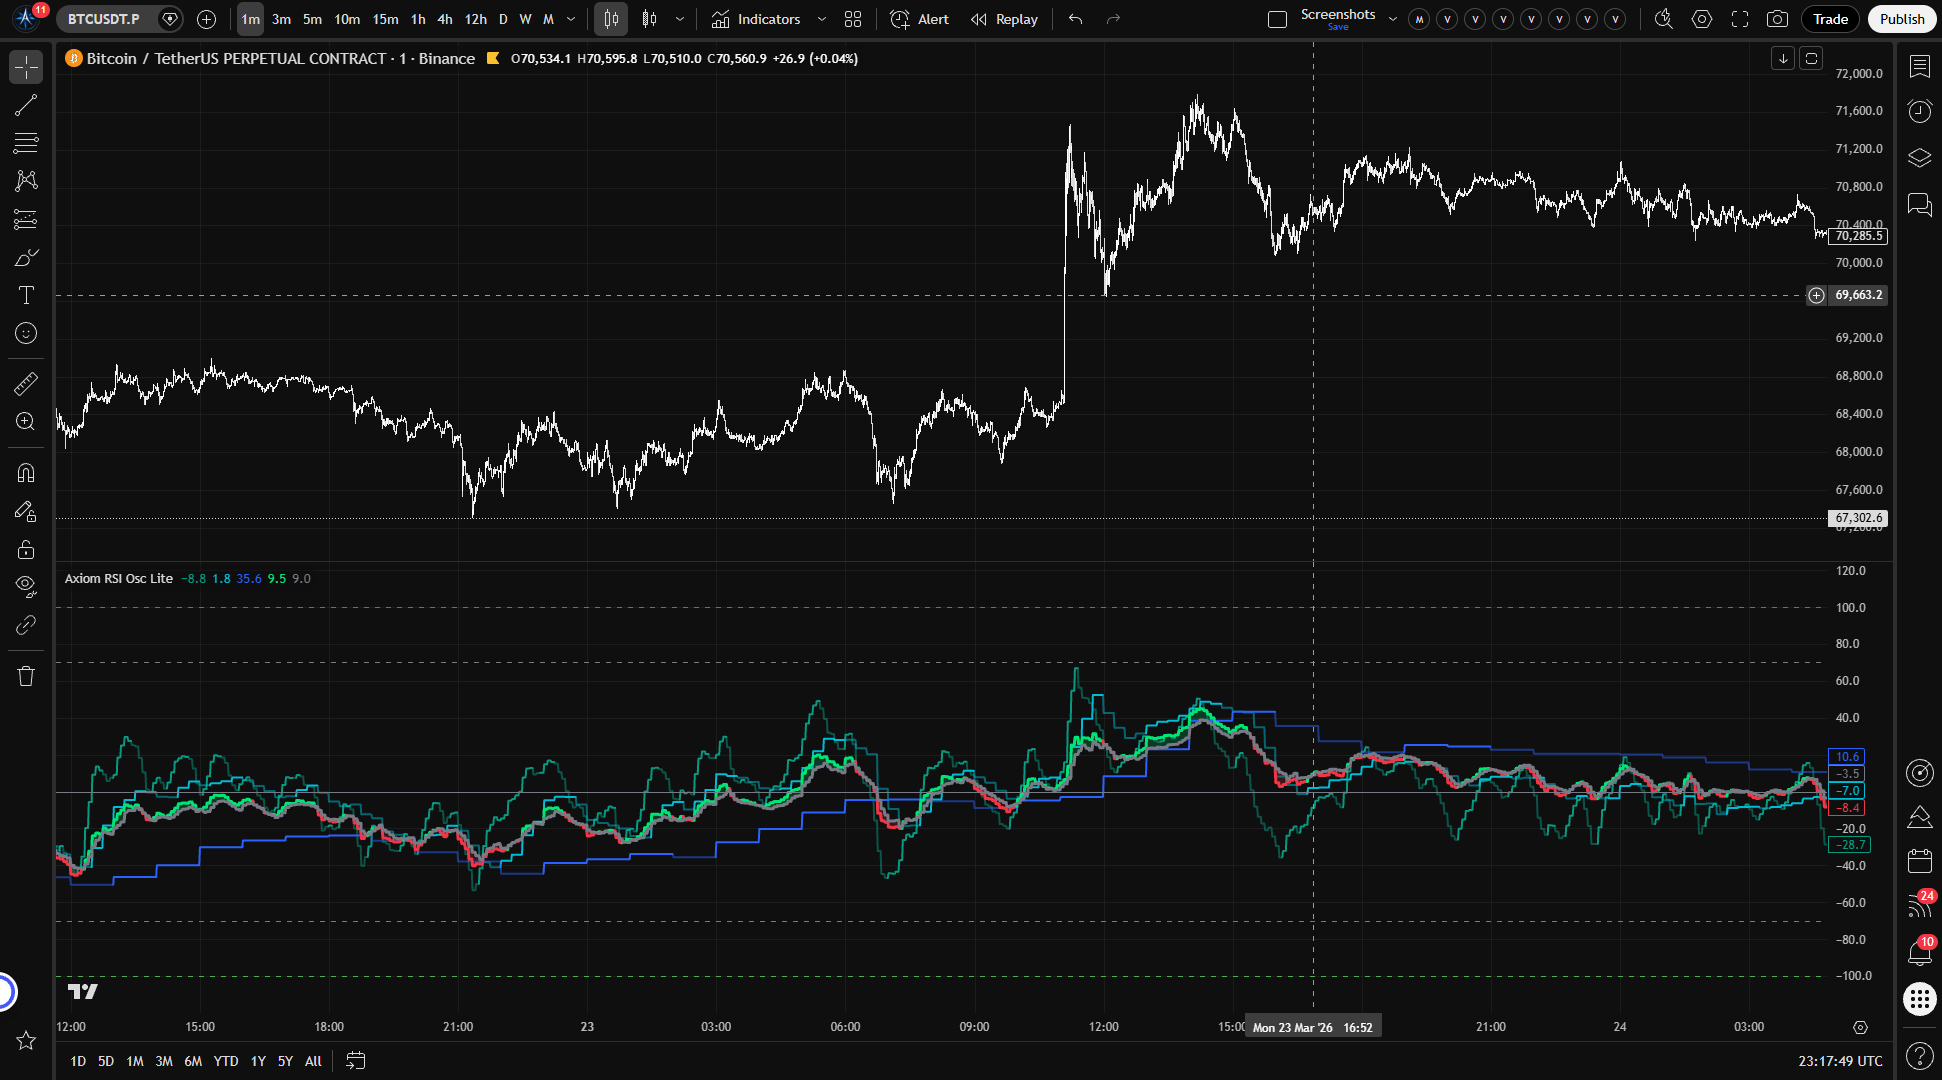Check the Screenshots layout checkbox

coord(1277,19)
